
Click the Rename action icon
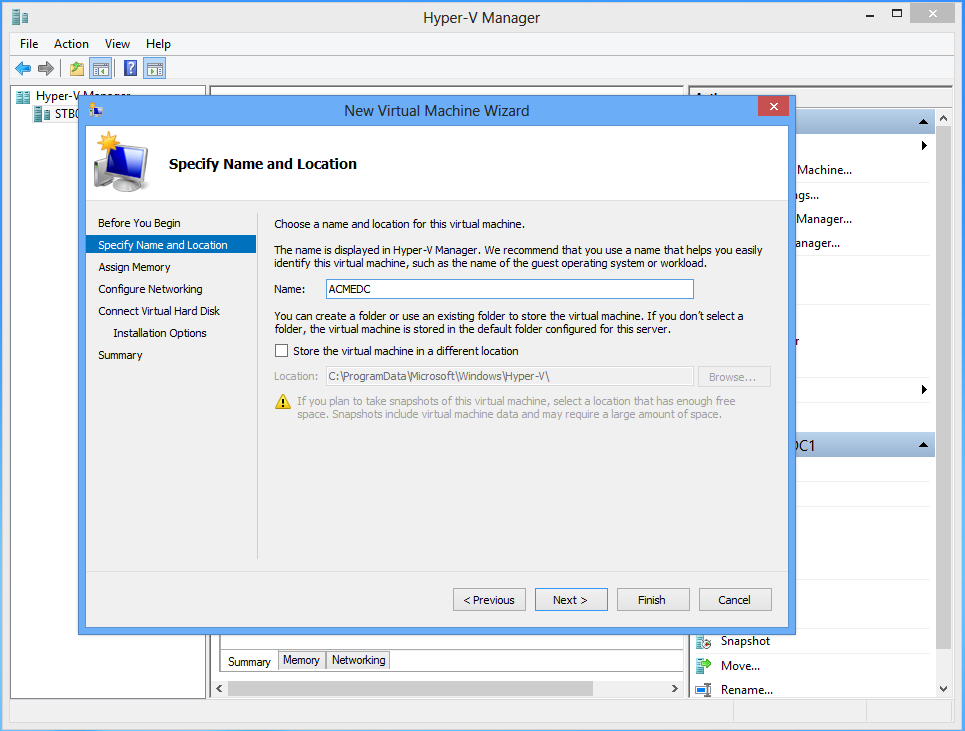coord(703,690)
